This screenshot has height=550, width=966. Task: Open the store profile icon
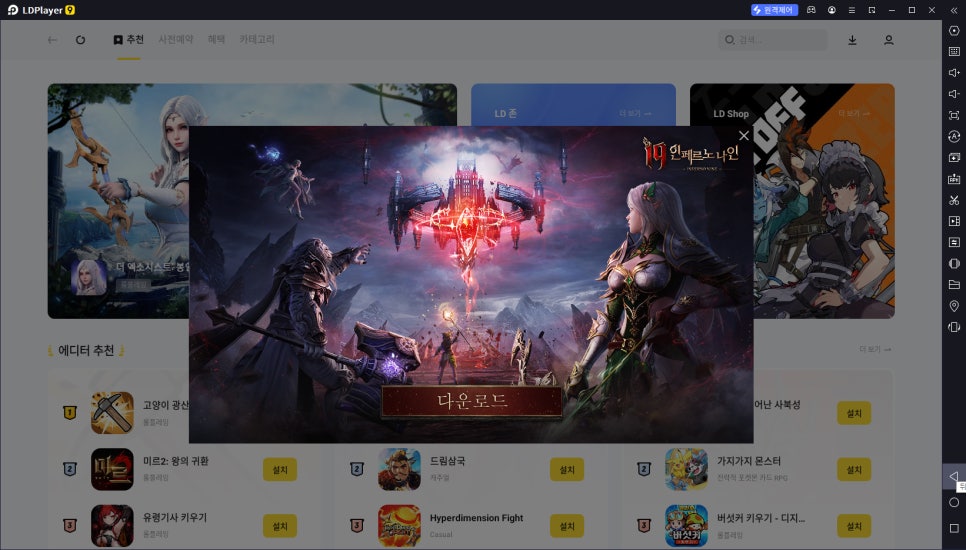[x=888, y=40]
